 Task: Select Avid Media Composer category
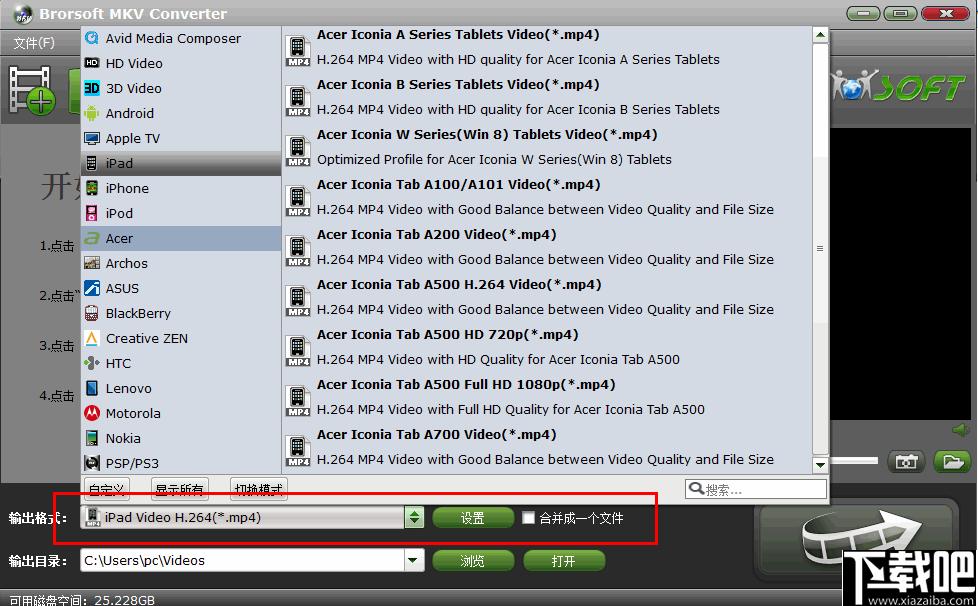(x=181, y=39)
